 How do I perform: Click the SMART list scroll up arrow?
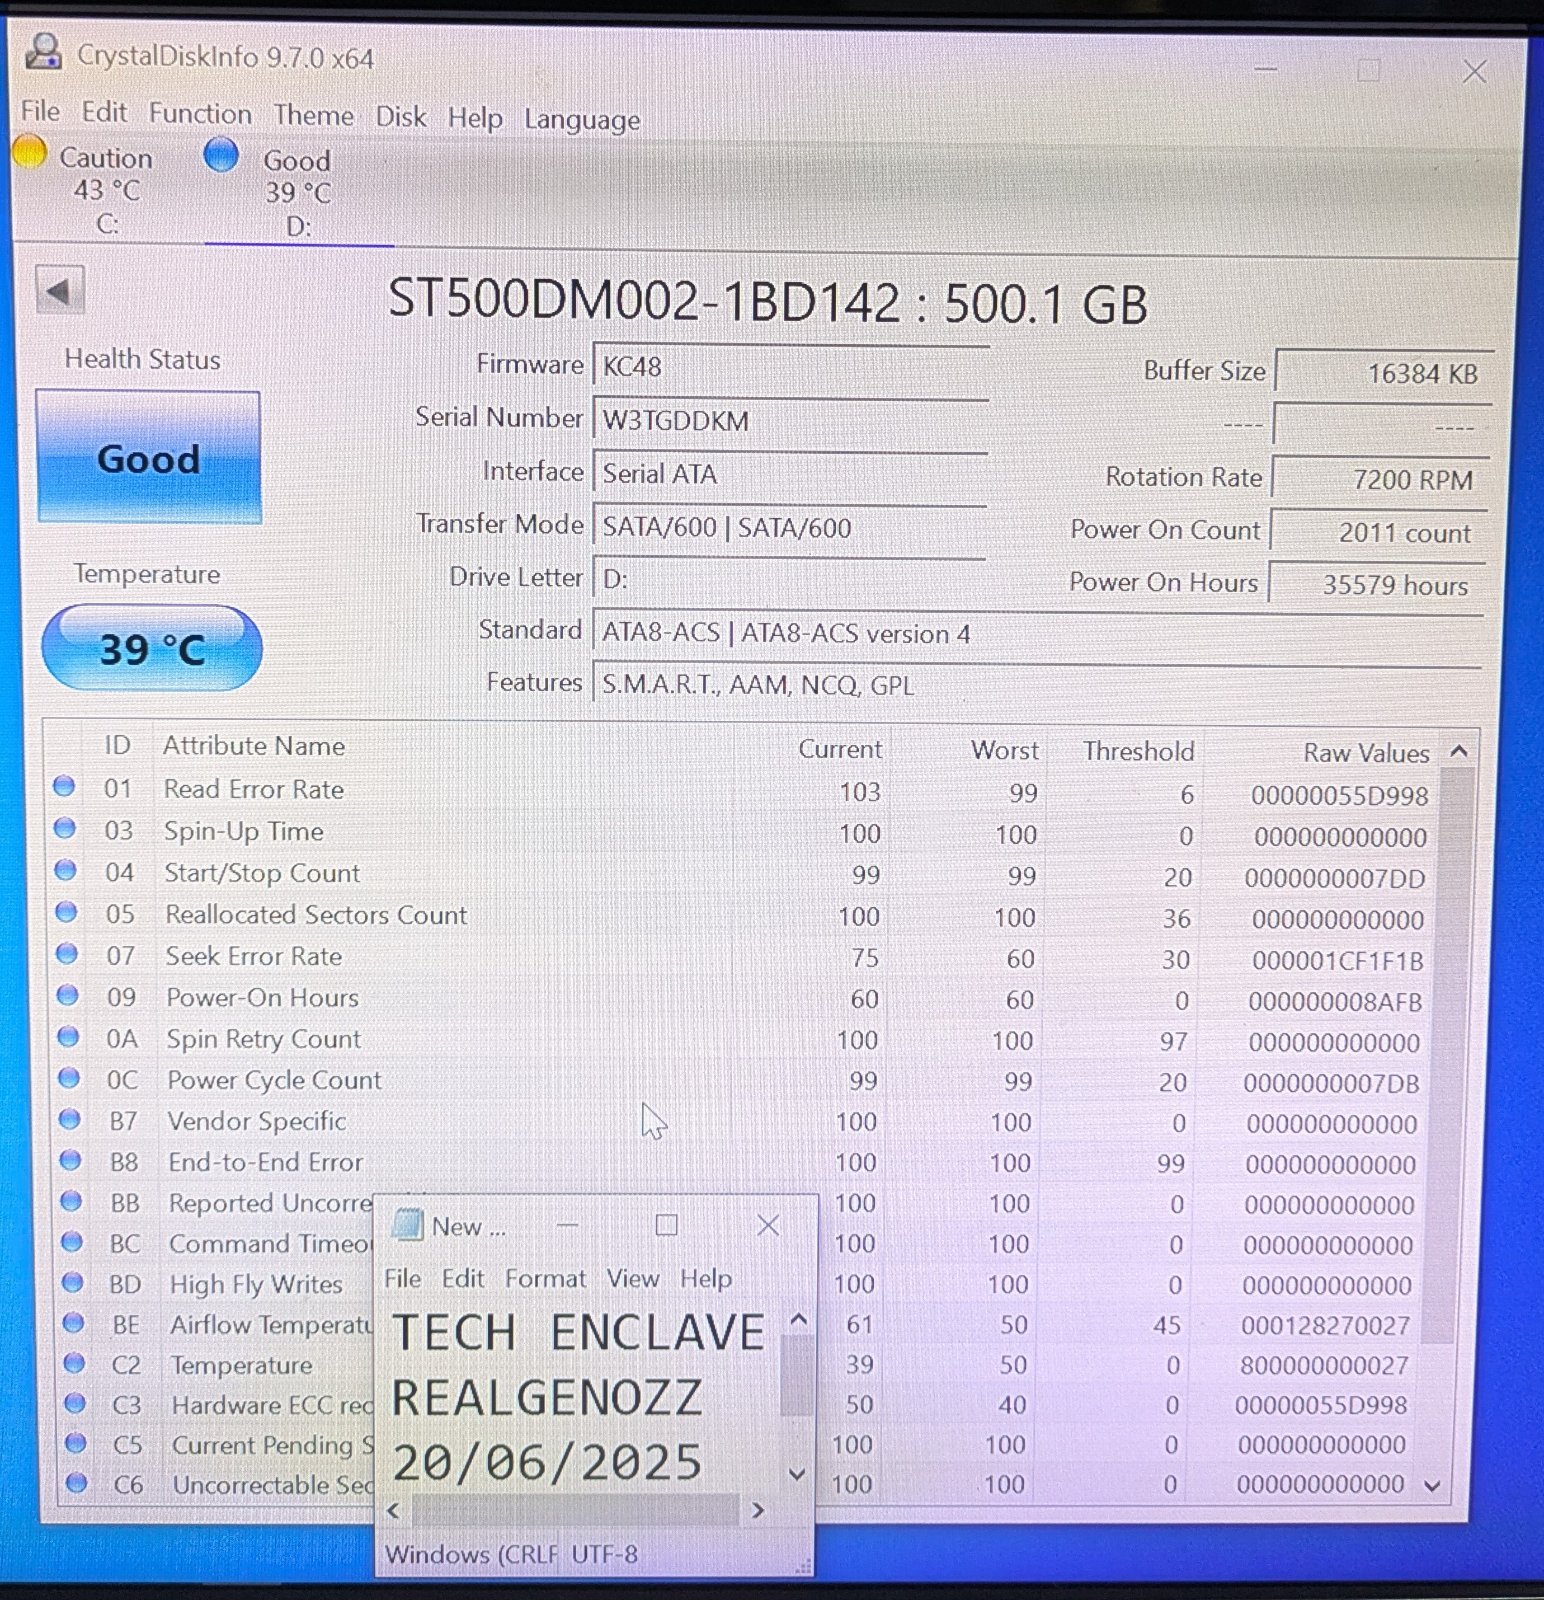1459,751
